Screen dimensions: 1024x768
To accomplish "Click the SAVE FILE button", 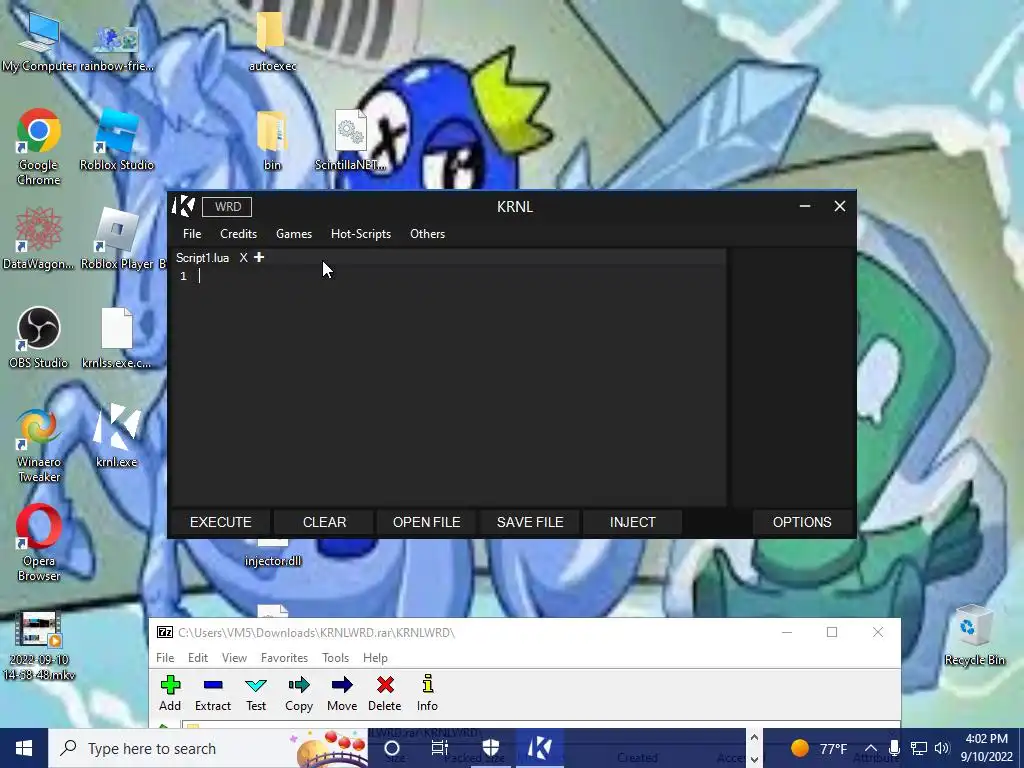I will point(530,522).
